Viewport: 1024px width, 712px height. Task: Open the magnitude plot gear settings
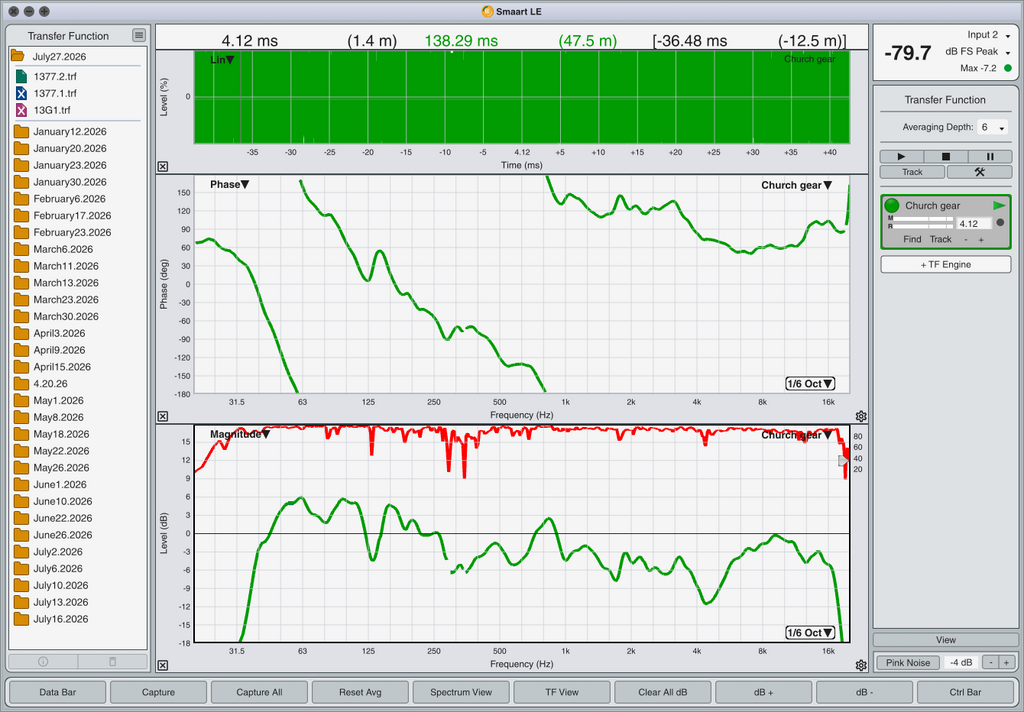coord(861,665)
